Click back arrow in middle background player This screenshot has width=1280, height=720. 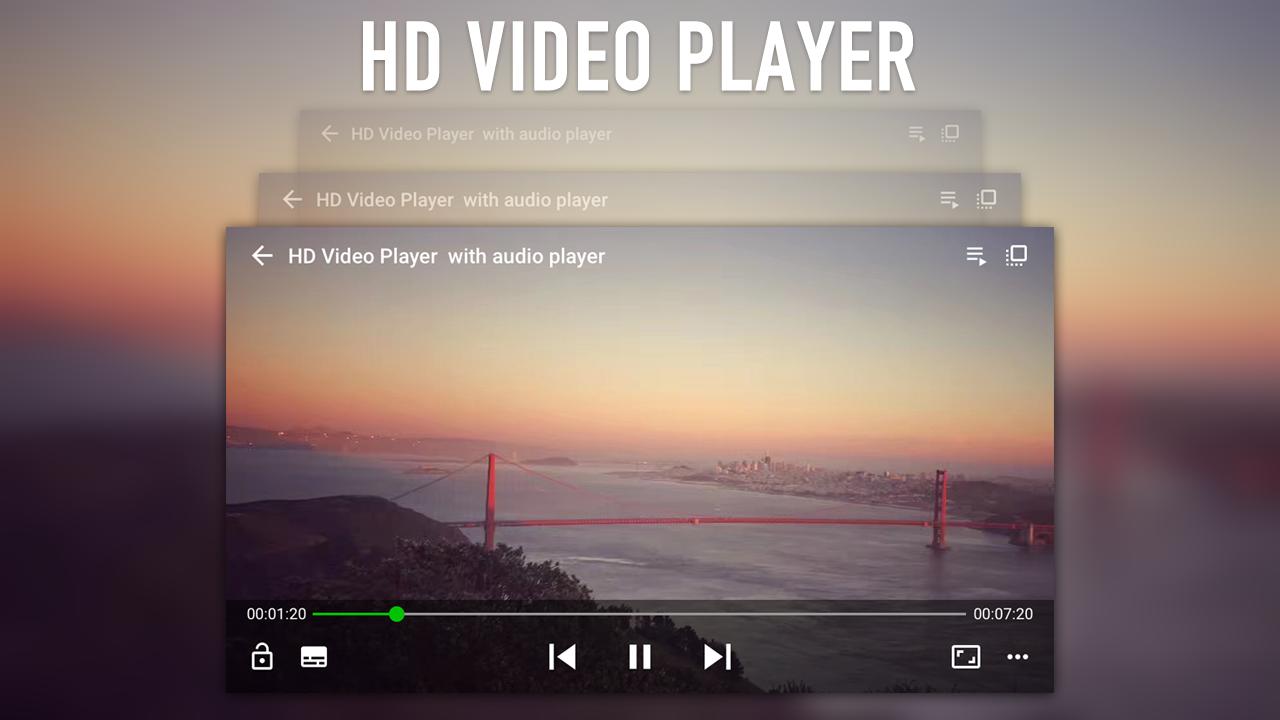coord(292,199)
